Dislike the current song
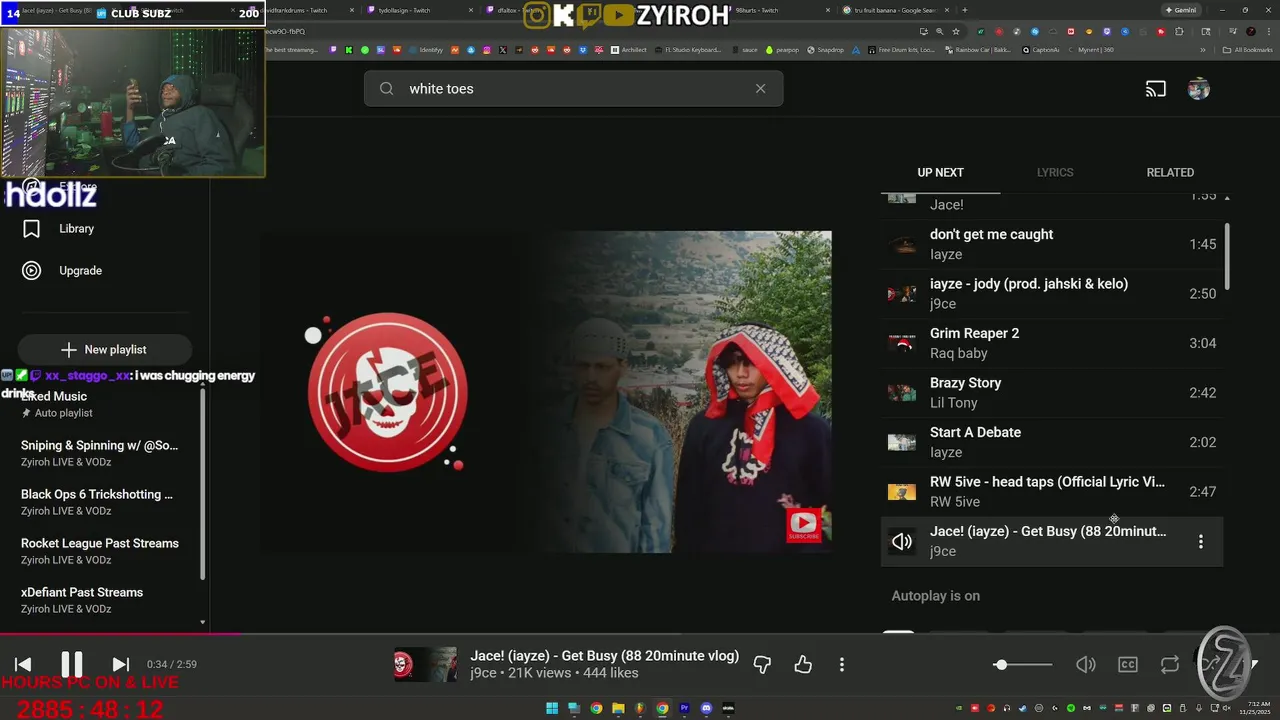The image size is (1280, 720). pos(762,664)
